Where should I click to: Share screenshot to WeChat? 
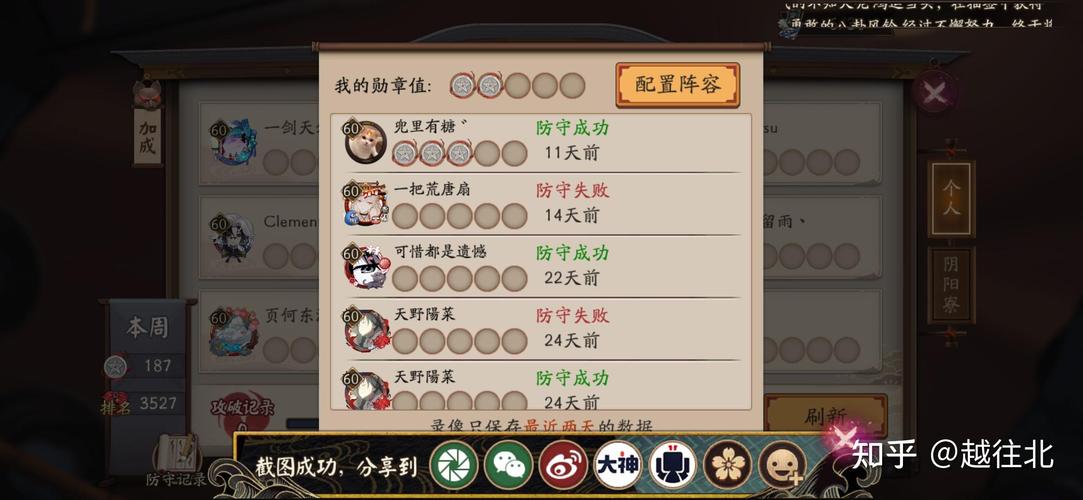pyautogui.click(x=508, y=464)
